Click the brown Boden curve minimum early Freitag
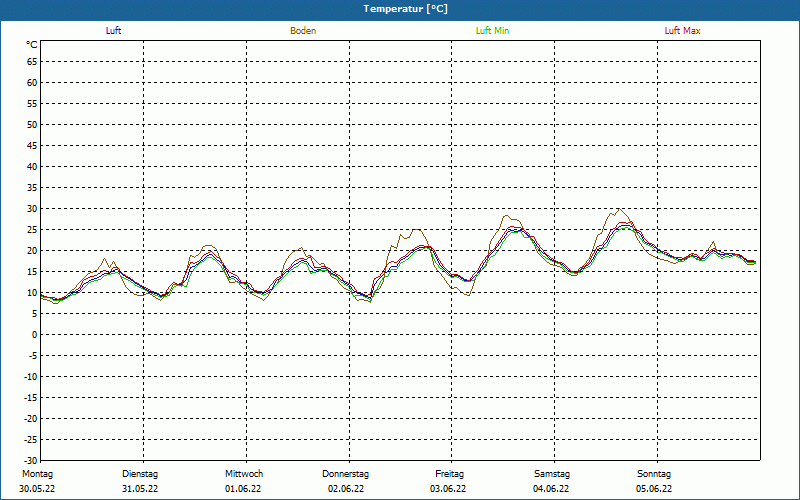 467,295
